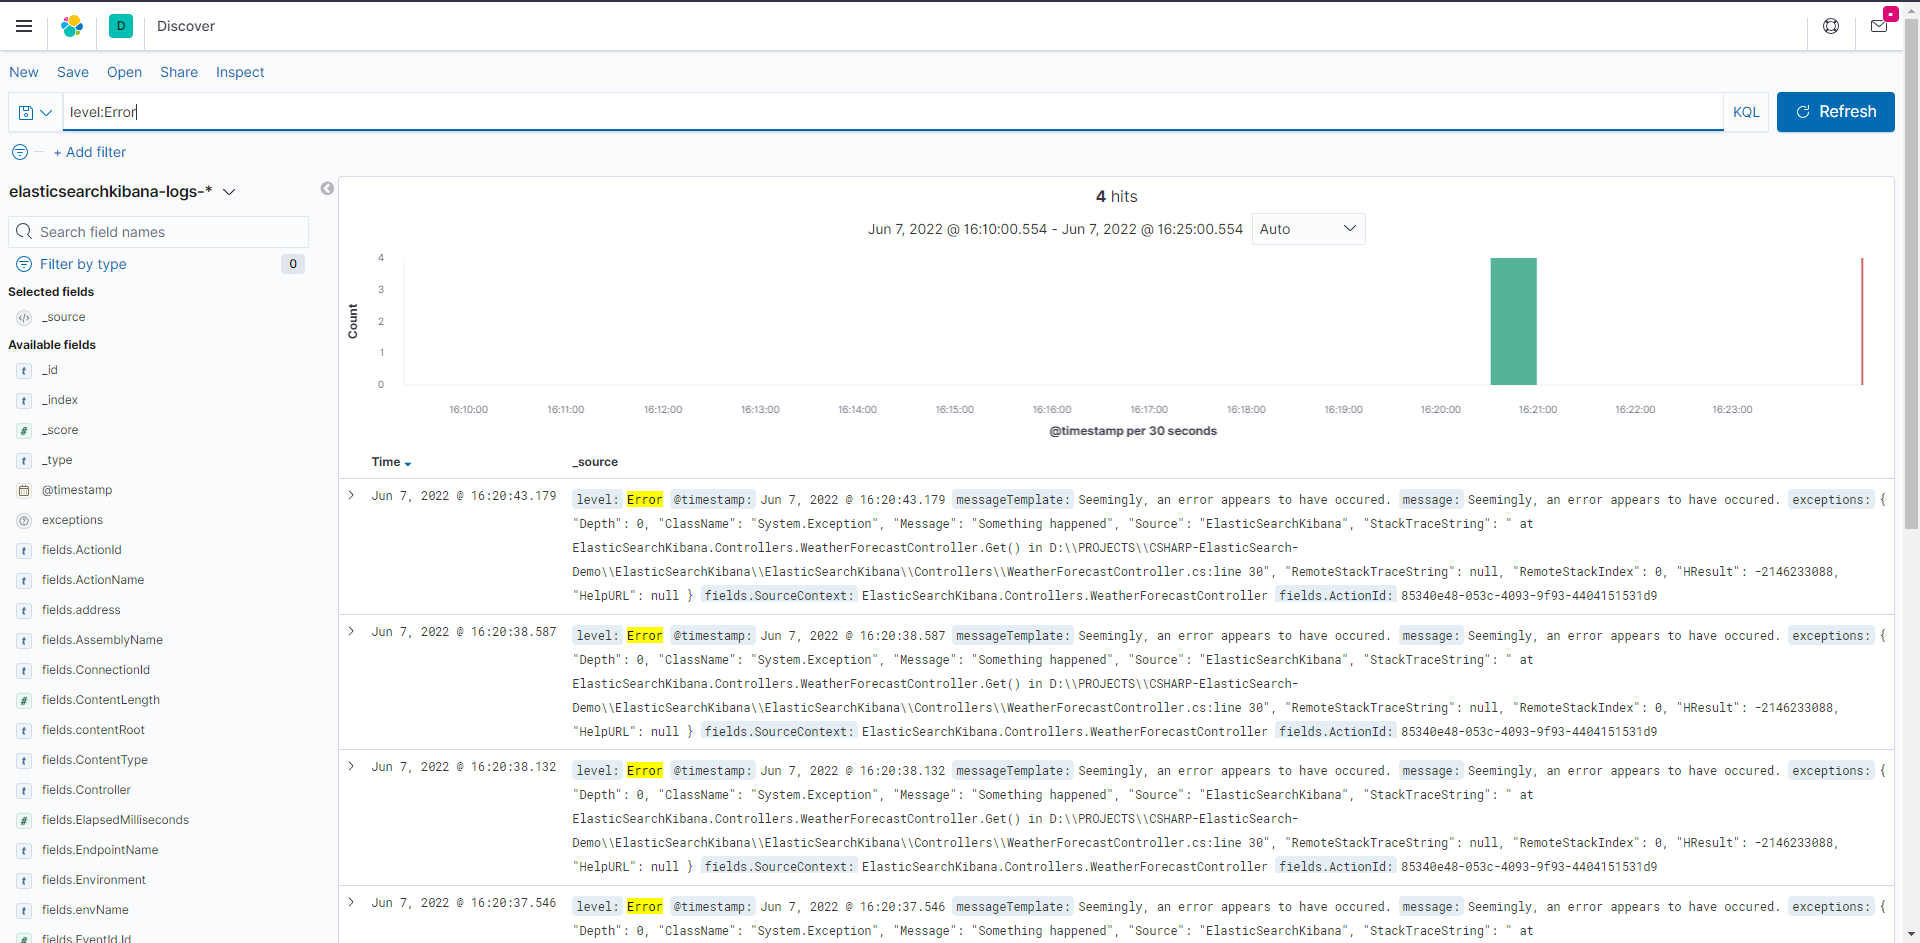Open the green D space avatar
Viewport: 1920px width, 943px height.
click(x=121, y=26)
